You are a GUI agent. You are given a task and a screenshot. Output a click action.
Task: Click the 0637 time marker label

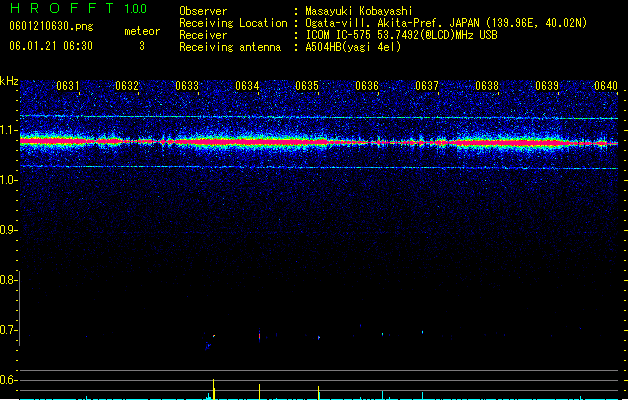click(427, 86)
